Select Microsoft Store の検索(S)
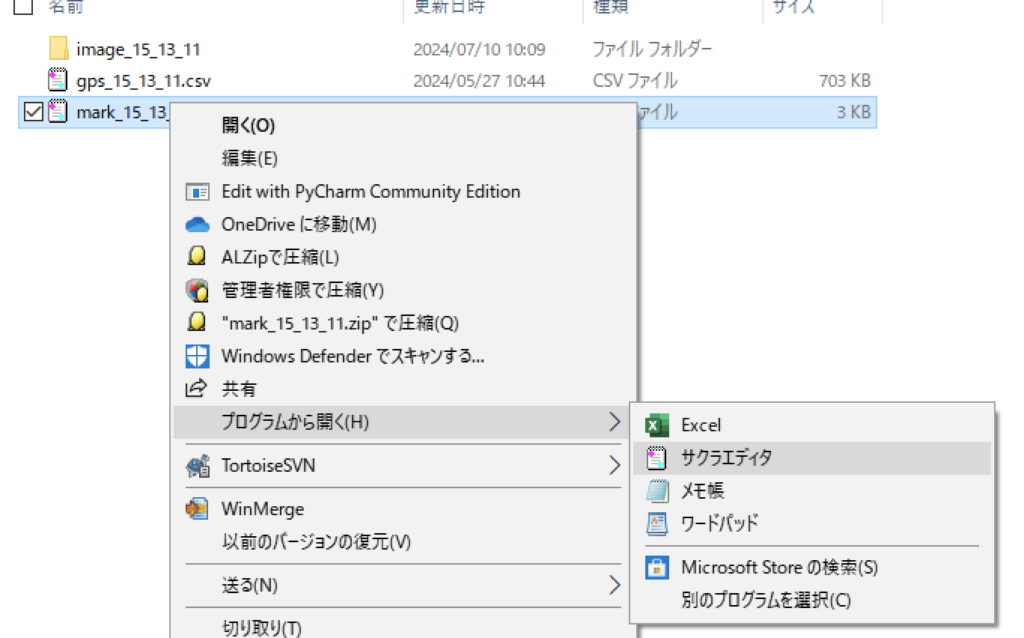 [x=779, y=567]
